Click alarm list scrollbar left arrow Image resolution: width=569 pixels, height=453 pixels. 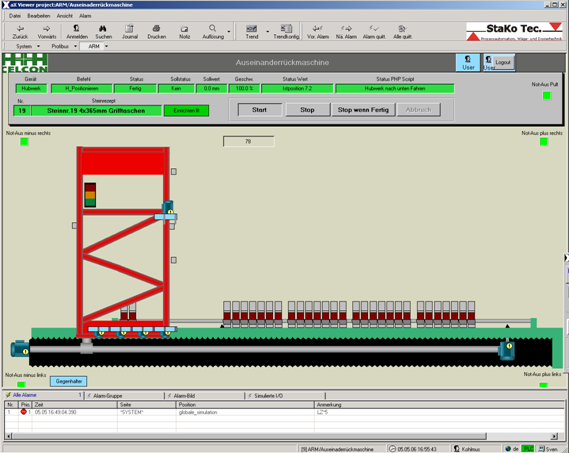point(8,436)
